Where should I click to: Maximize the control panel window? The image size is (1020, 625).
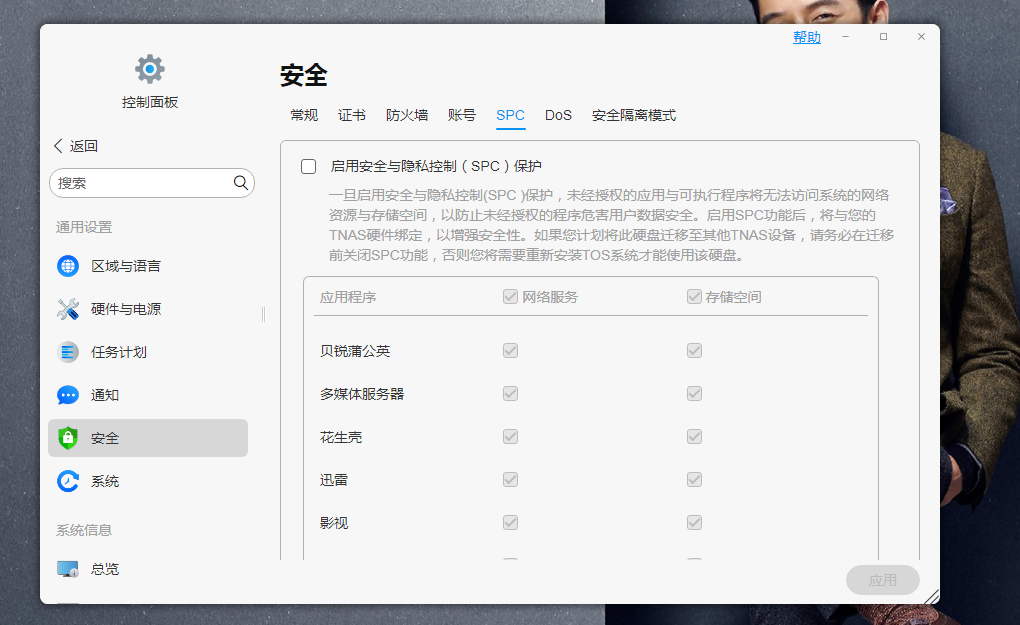tap(883, 36)
